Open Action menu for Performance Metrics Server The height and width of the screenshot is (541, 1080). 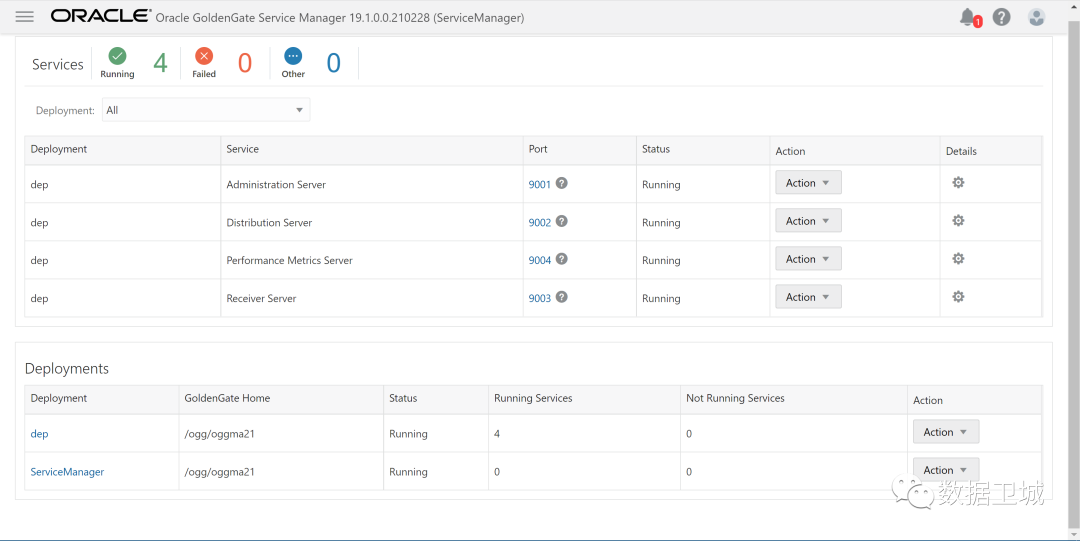[808, 258]
